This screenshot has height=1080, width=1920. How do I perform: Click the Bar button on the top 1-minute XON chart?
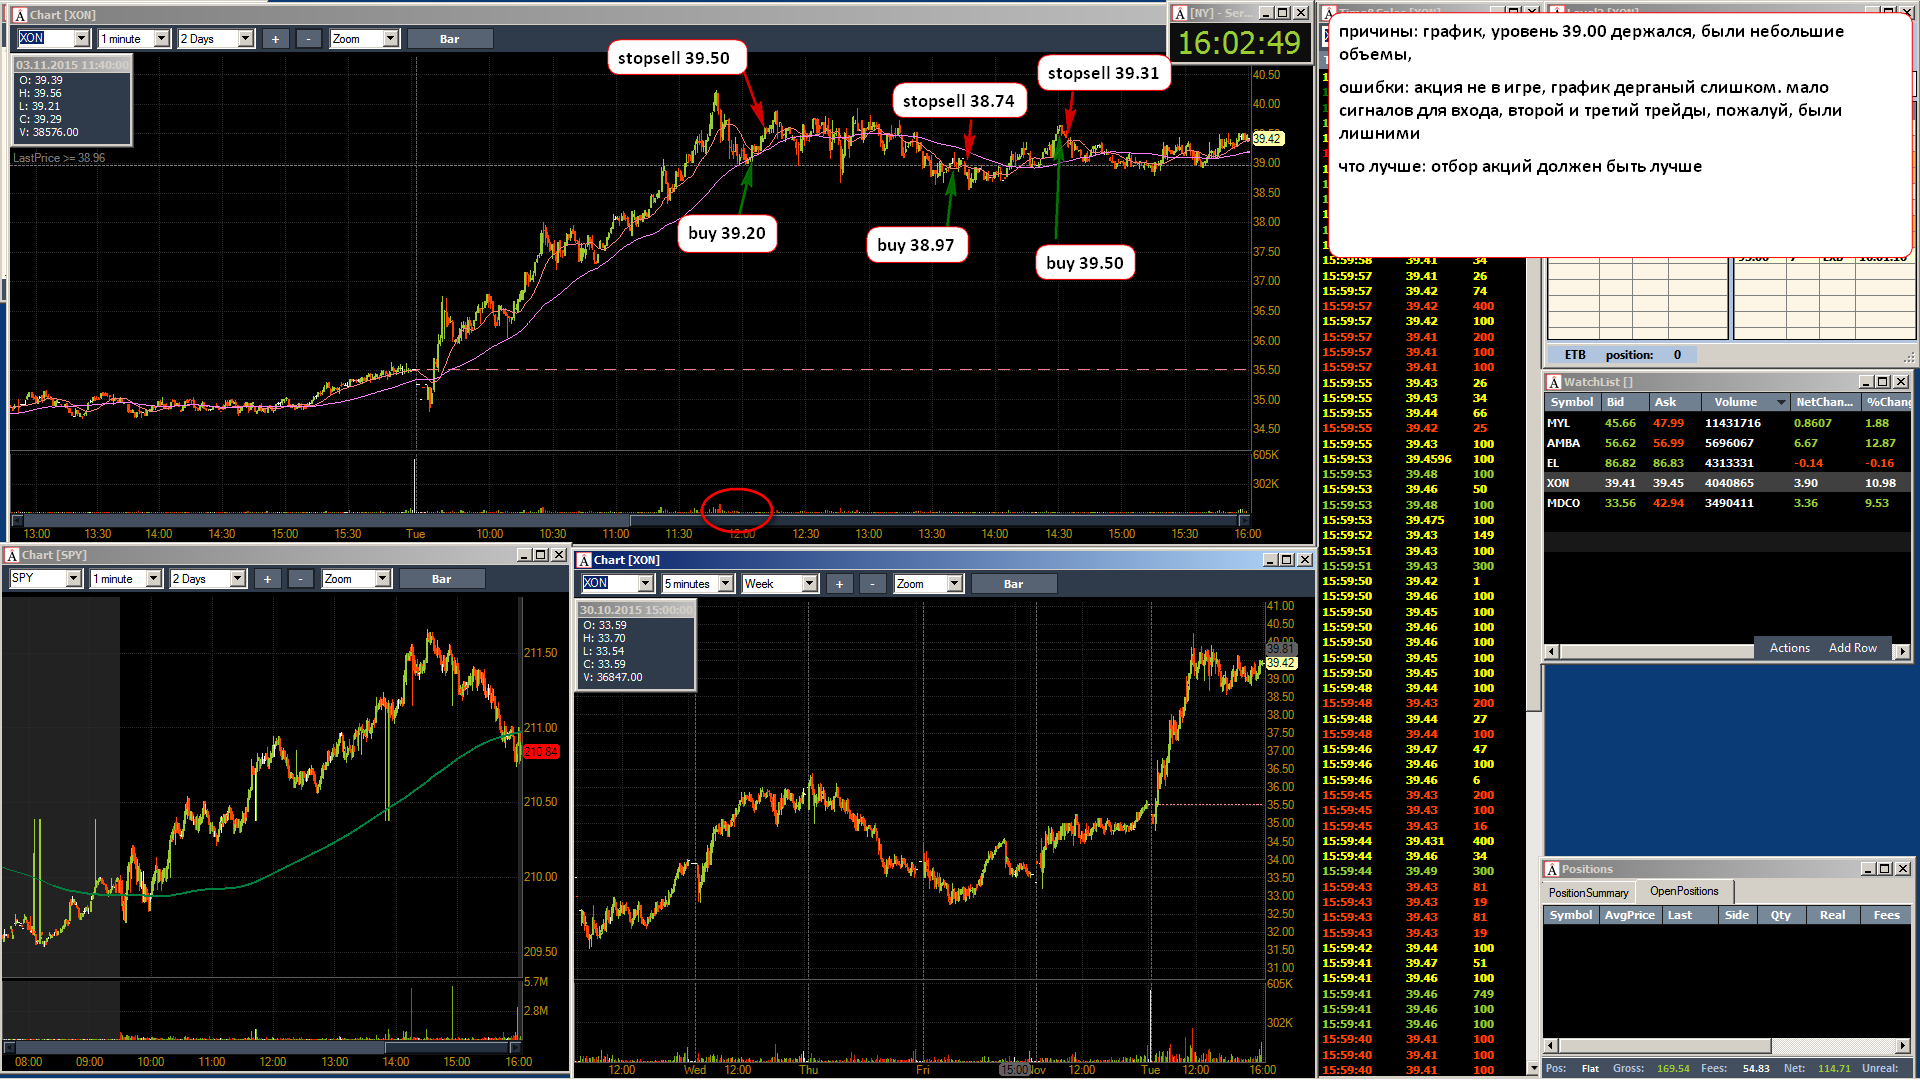(450, 39)
